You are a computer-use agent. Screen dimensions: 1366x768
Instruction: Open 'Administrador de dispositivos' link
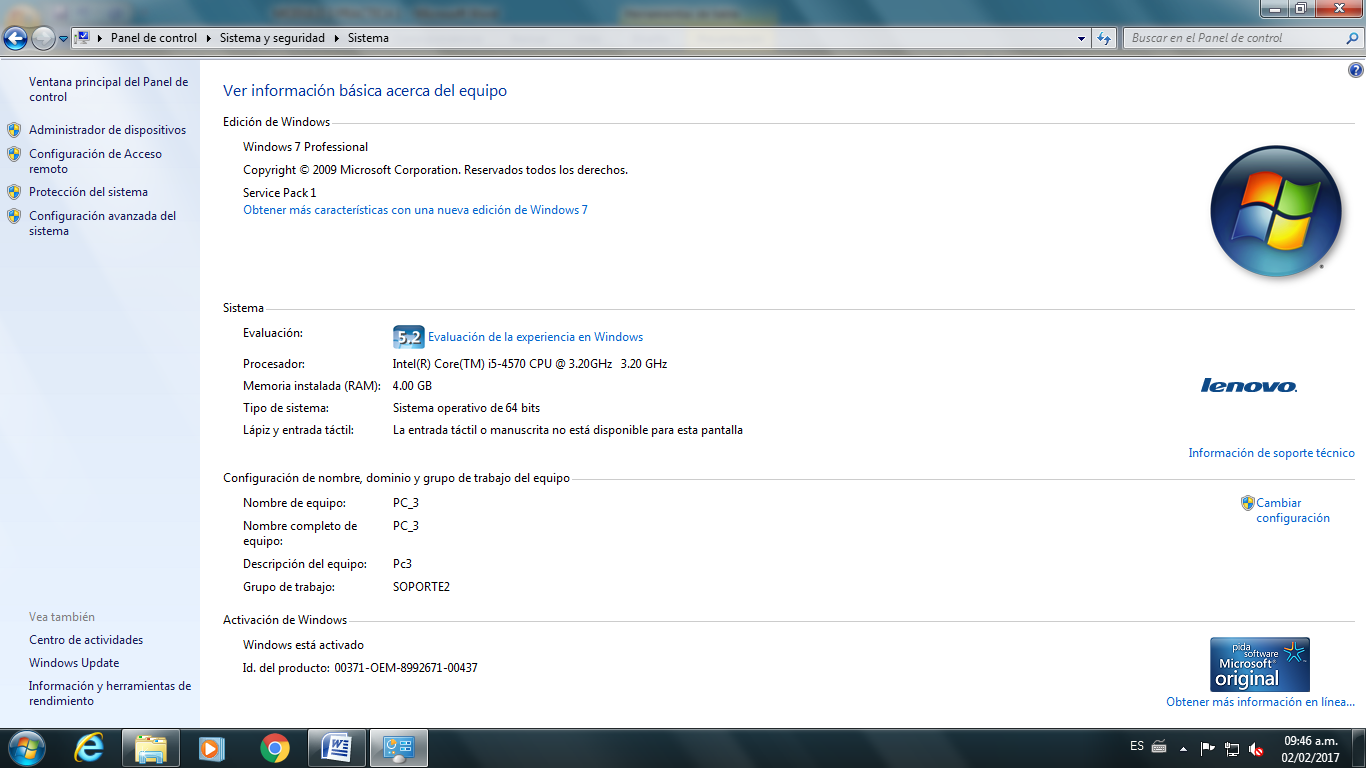point(107,130)
